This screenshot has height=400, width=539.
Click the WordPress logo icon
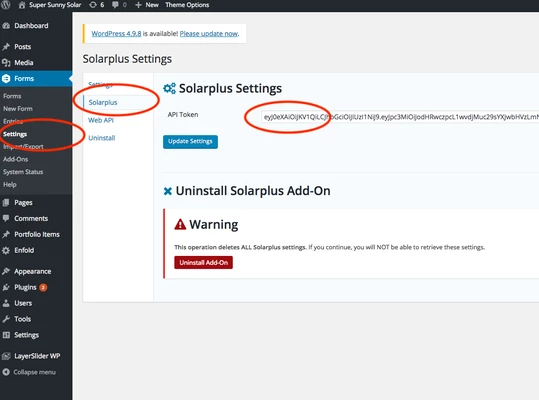click(x=5, y=4)
